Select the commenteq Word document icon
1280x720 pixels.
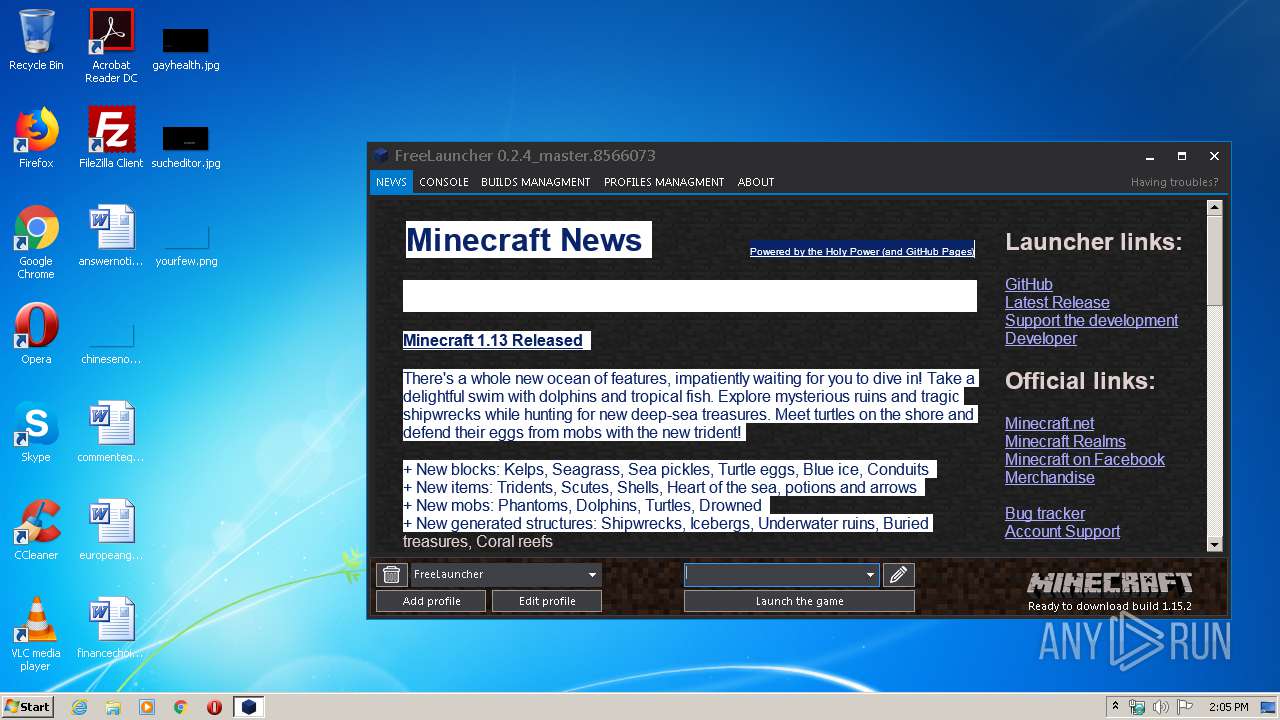point(111,432)
